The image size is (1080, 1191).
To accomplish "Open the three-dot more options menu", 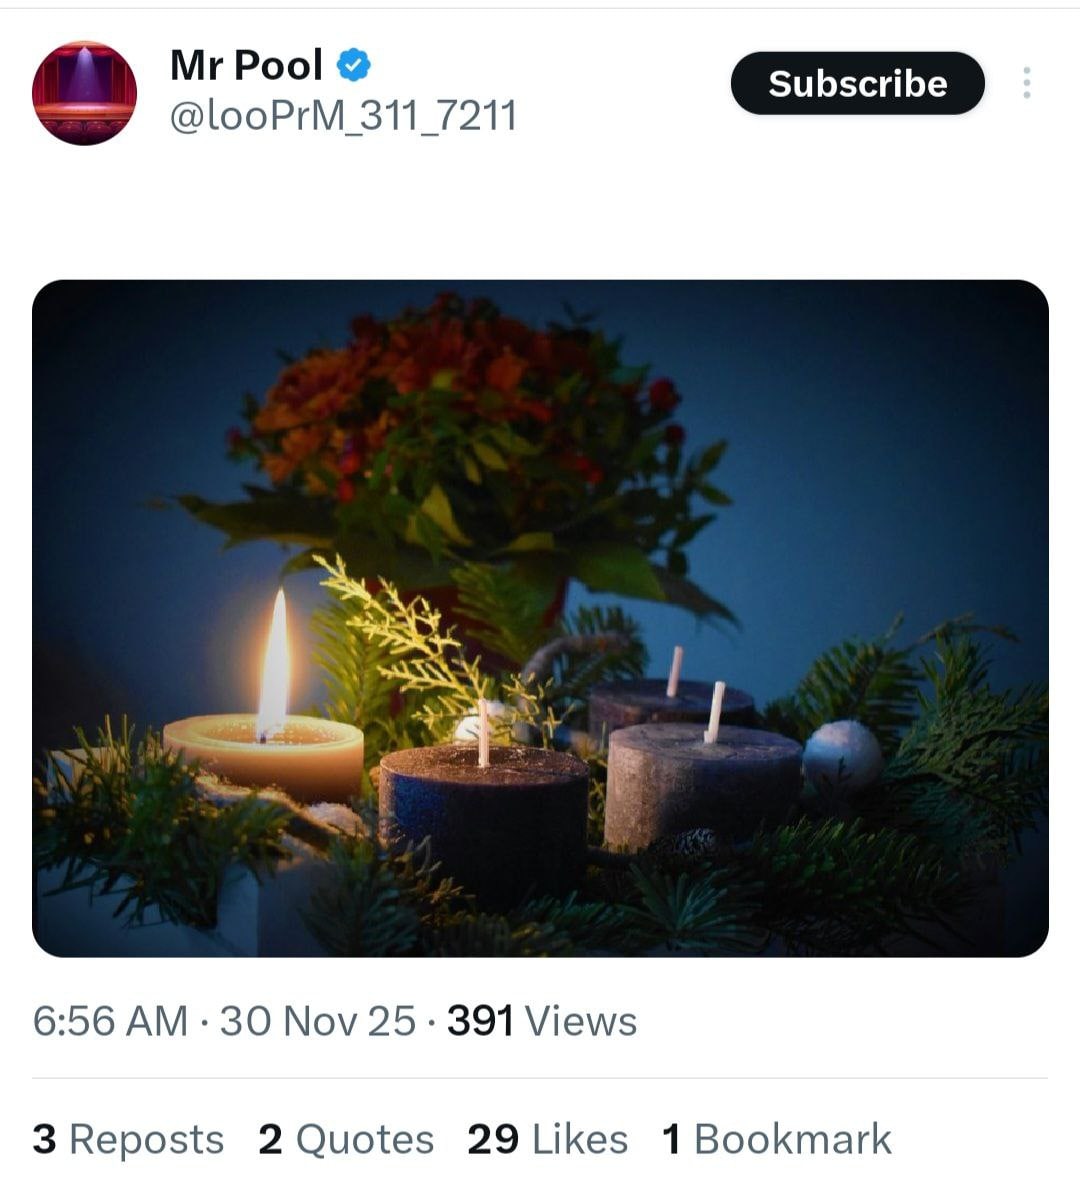I will click(1026, 83).
